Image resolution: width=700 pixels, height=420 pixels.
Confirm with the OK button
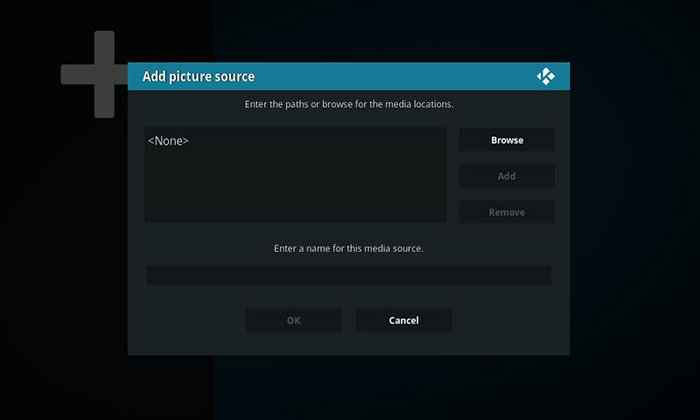coord(293,320)
